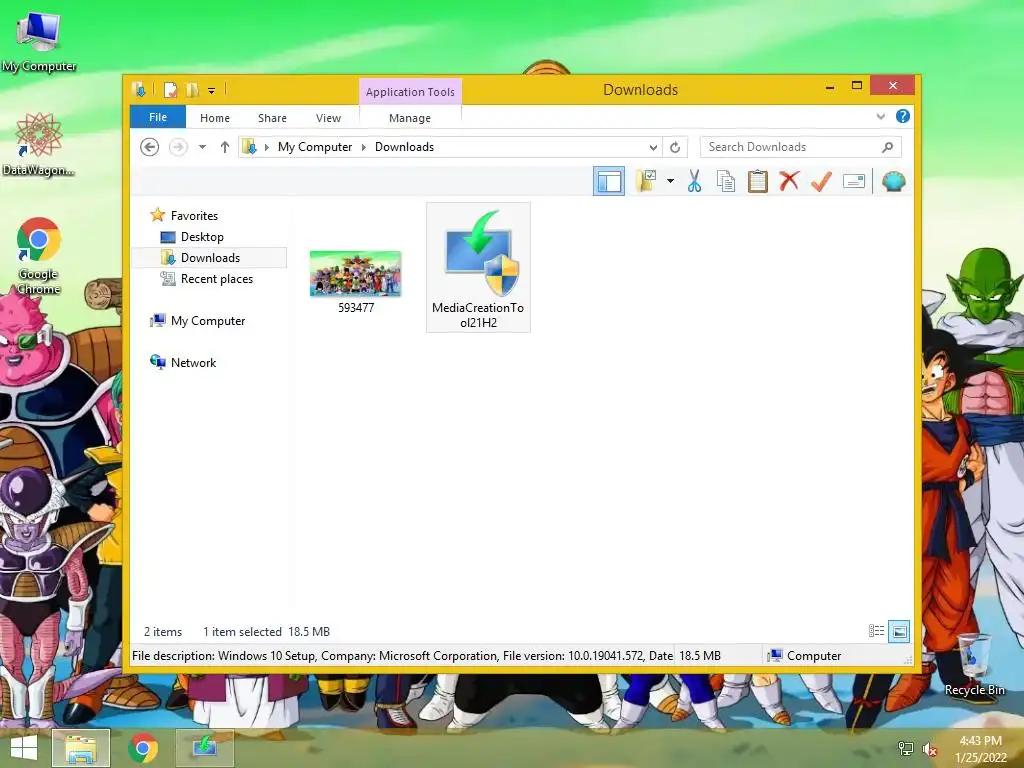Click the shell icon in toolbar
1024x768 pixels.
(893, 181)
